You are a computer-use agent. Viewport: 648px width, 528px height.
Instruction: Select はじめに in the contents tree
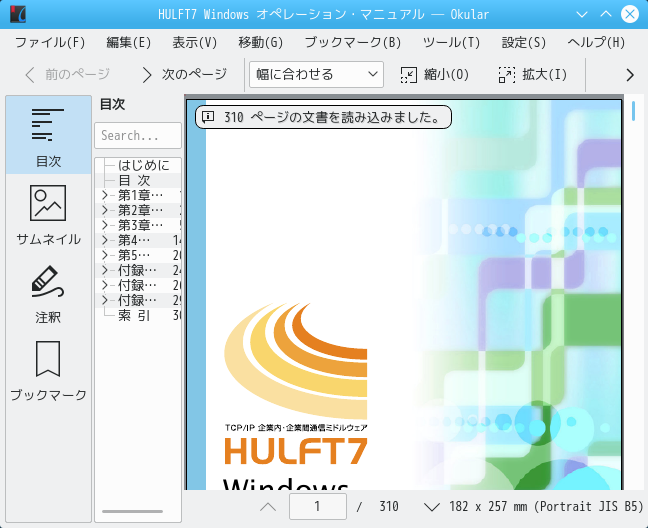[x=143, y=165]
